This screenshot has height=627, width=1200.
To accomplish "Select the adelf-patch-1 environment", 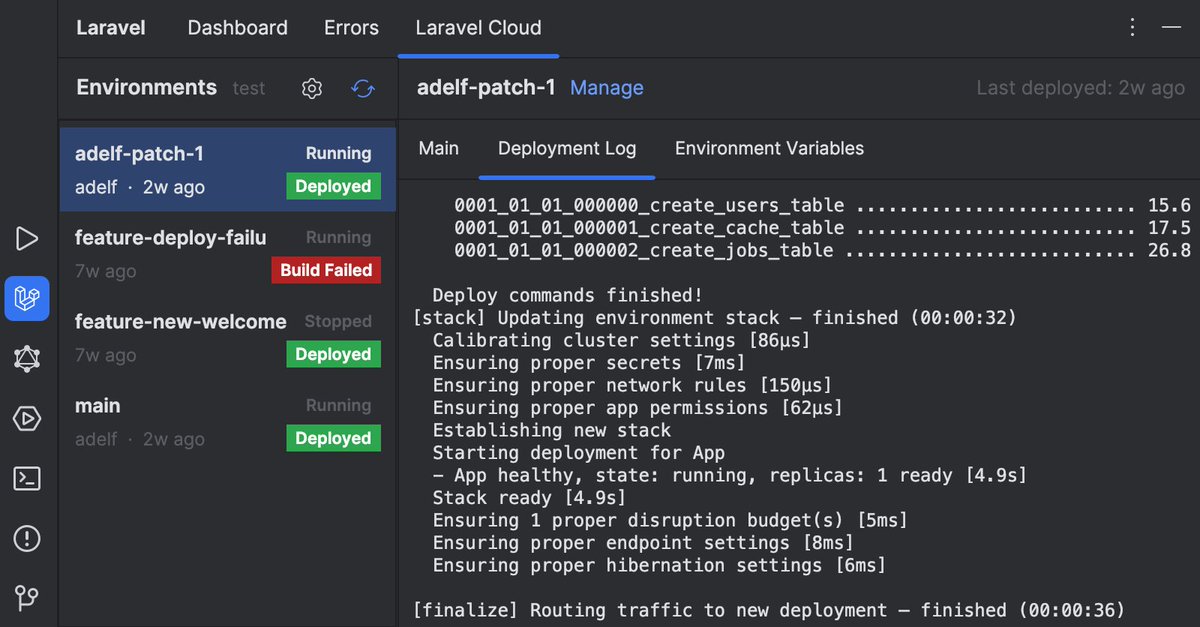I will (228, 169).
